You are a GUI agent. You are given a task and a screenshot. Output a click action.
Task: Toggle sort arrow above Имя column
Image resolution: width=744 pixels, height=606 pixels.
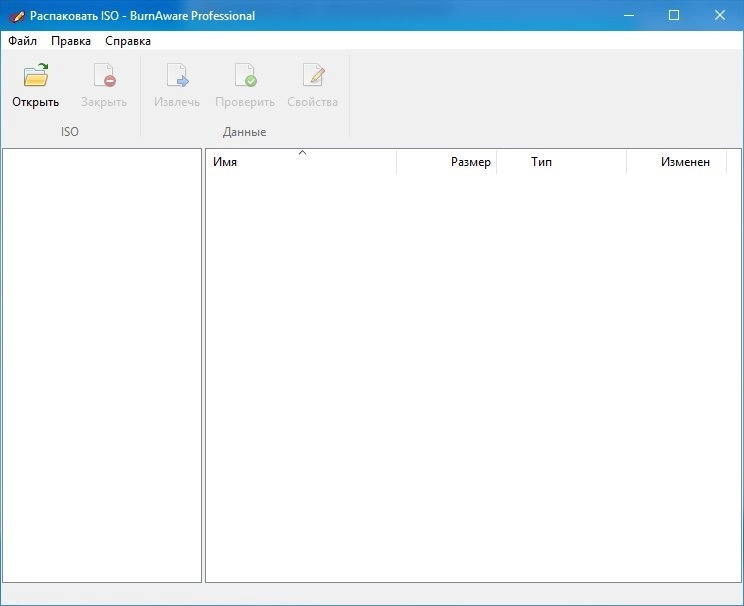point(302,153)
